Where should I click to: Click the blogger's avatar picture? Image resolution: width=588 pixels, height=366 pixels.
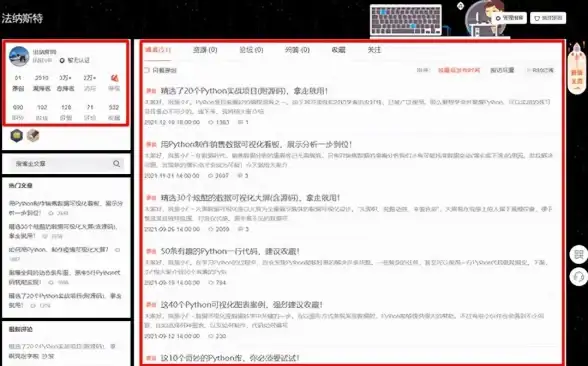(19, 56)
